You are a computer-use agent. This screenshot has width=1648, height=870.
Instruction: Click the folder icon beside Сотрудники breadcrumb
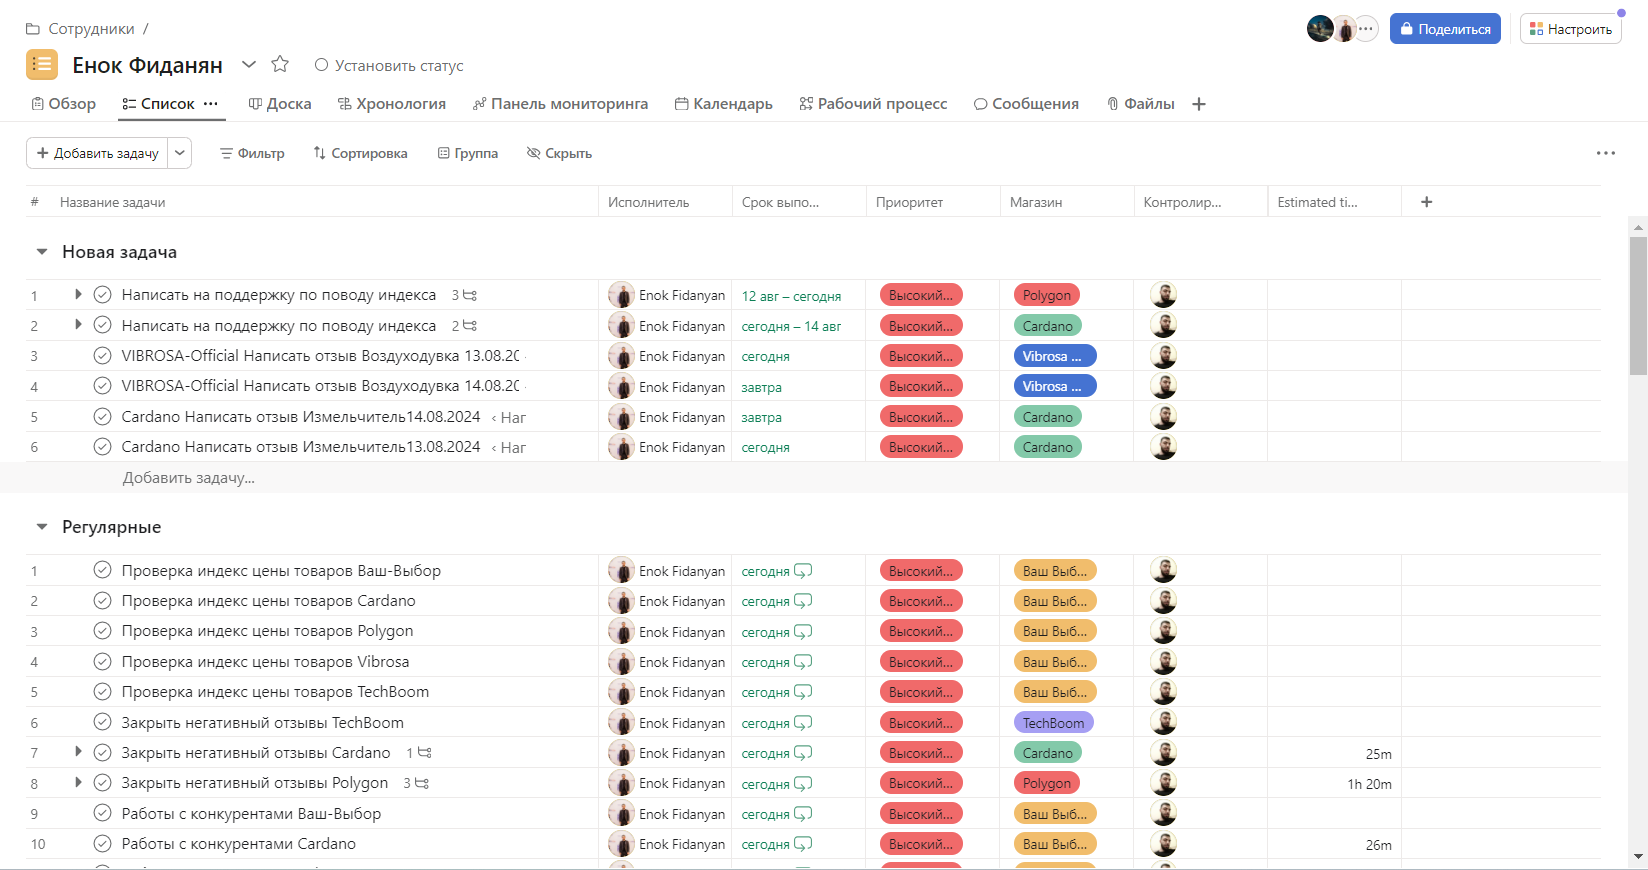(33, 29)
